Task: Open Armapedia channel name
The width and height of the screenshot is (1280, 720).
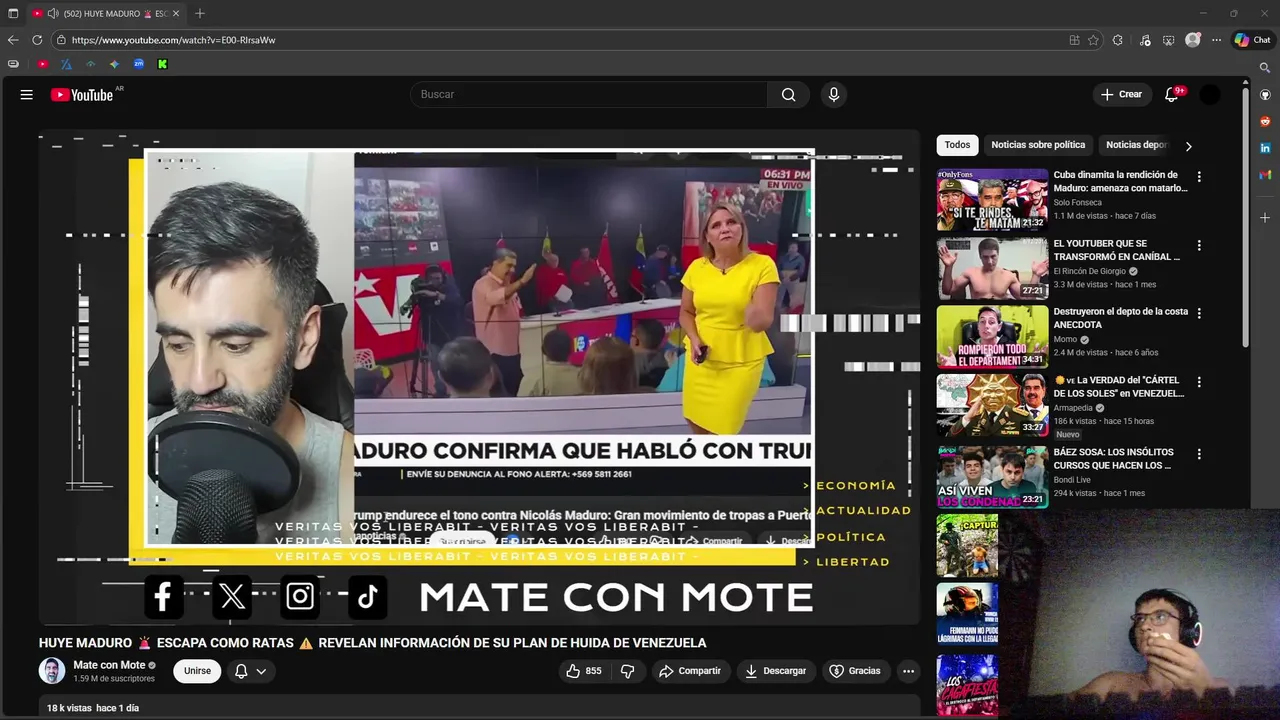Action: (1073, 408)
